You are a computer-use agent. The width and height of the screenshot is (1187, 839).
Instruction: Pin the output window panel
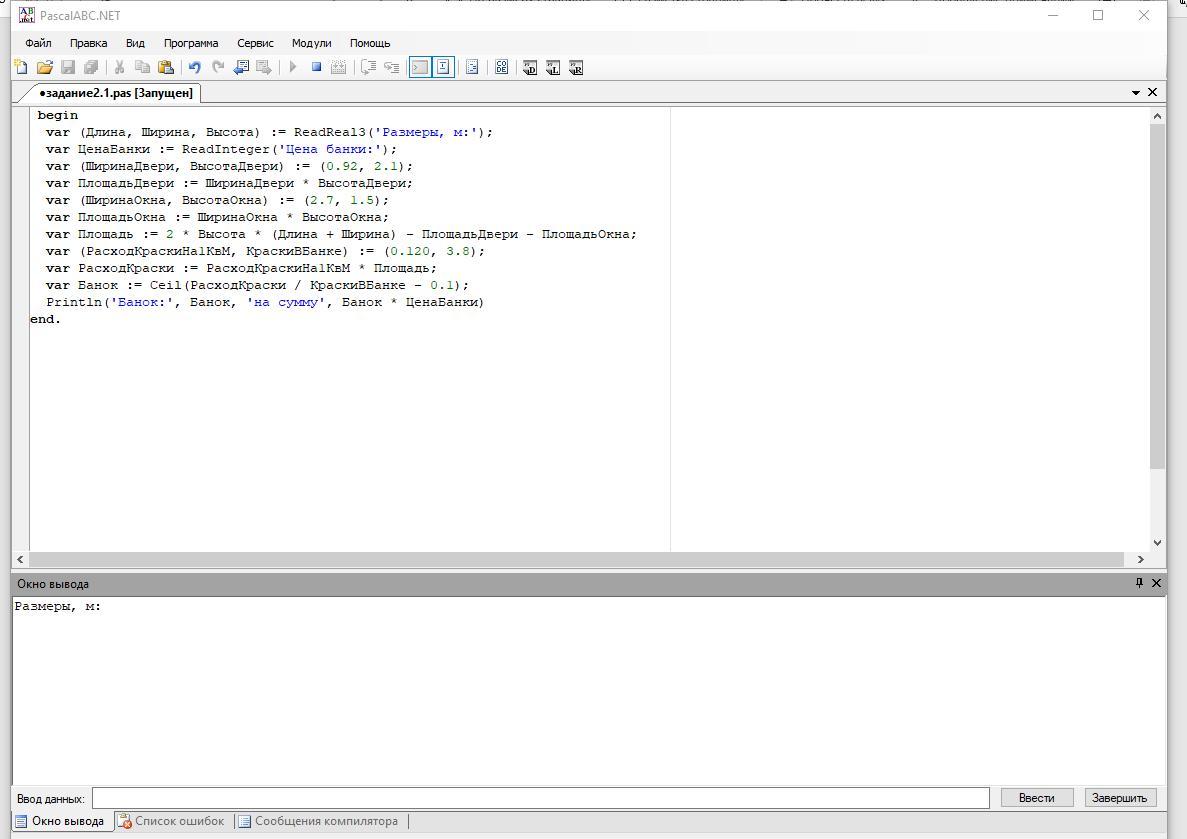pyautogui.click(x=1138, y=583)
